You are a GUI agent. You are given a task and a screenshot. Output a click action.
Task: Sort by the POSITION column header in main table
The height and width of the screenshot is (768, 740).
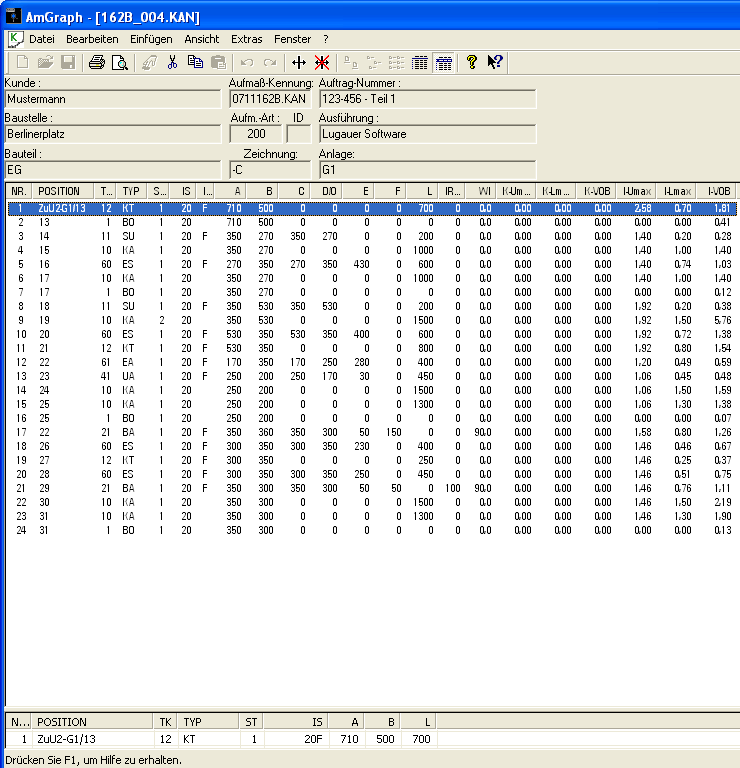[63, 191]
